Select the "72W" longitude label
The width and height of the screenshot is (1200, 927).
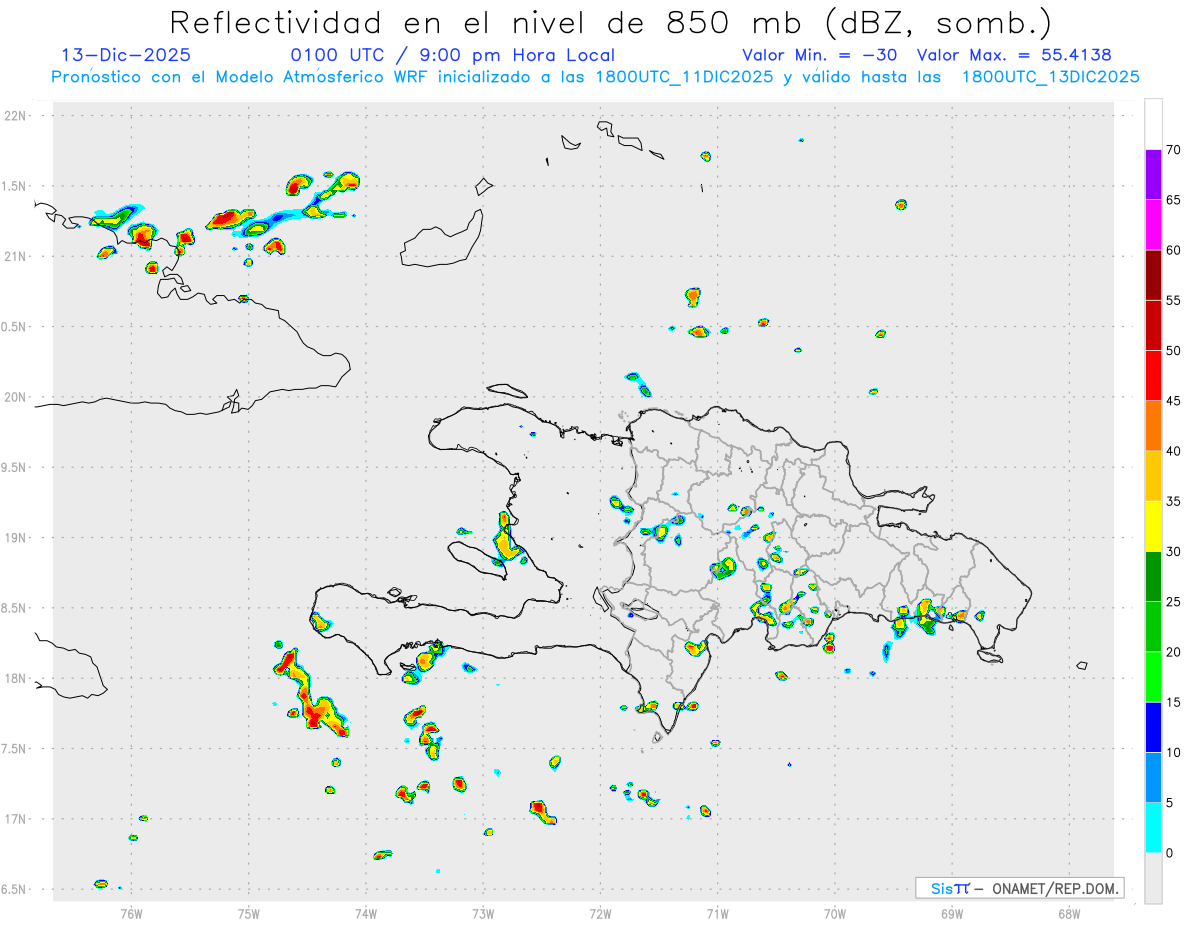[x=600, y=912]
